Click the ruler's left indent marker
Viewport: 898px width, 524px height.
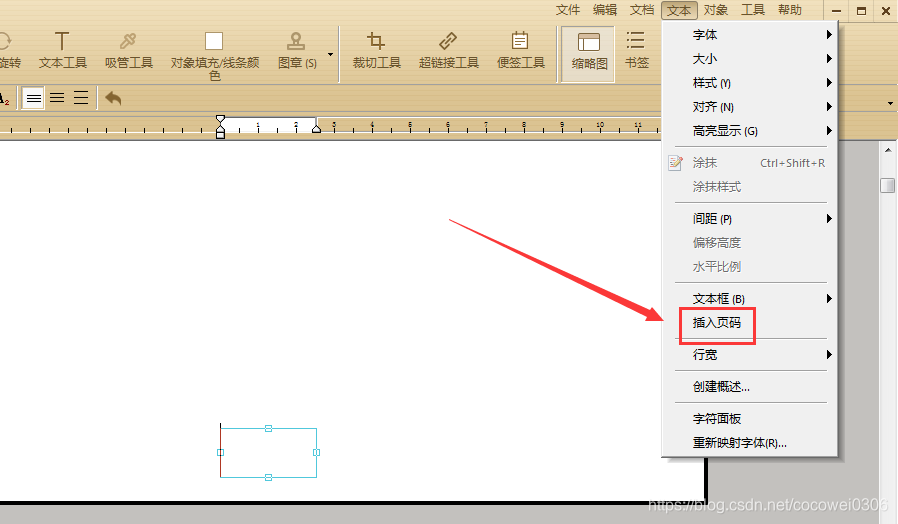coord(220,127)
